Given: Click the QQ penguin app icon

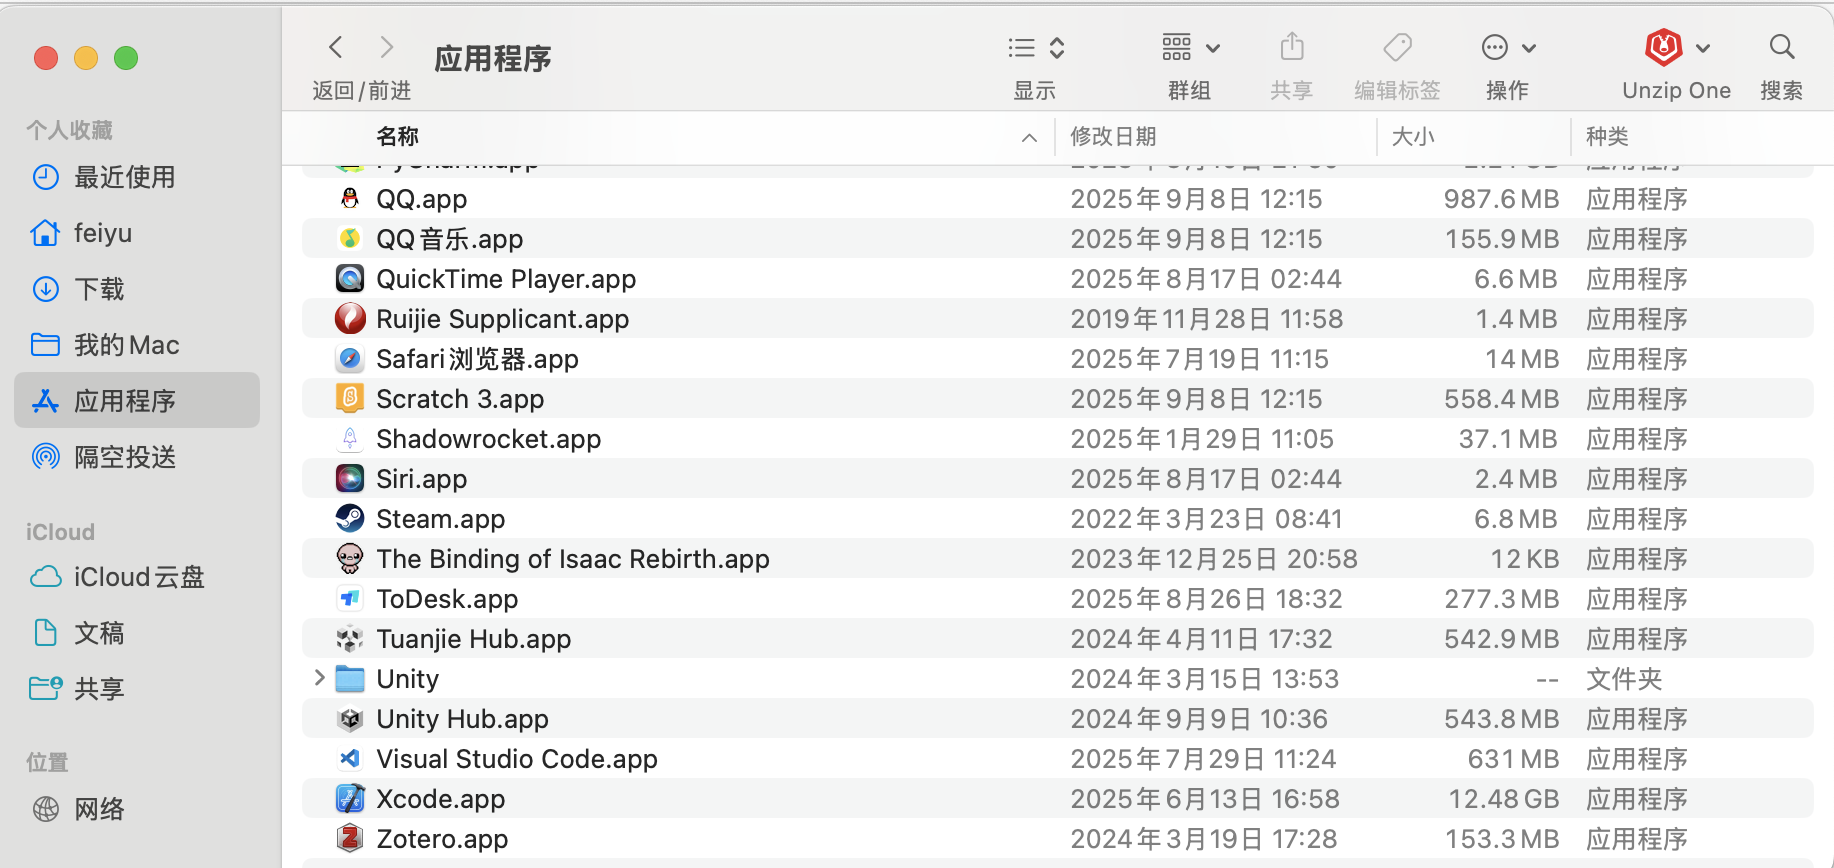Looking at the screenshot, I should [349, 198].
